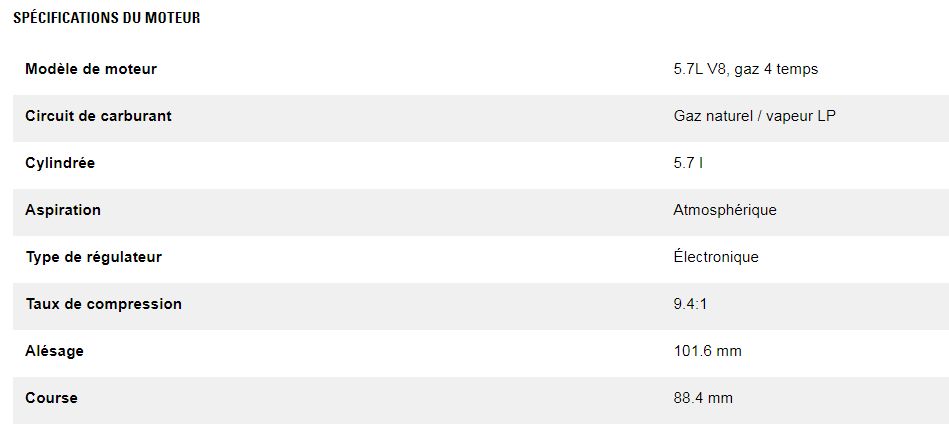This screenshot has width=949, height=437.
Task: Select the Circuit de carburant label
Action: pyautogui.click(x=98, y=116)
